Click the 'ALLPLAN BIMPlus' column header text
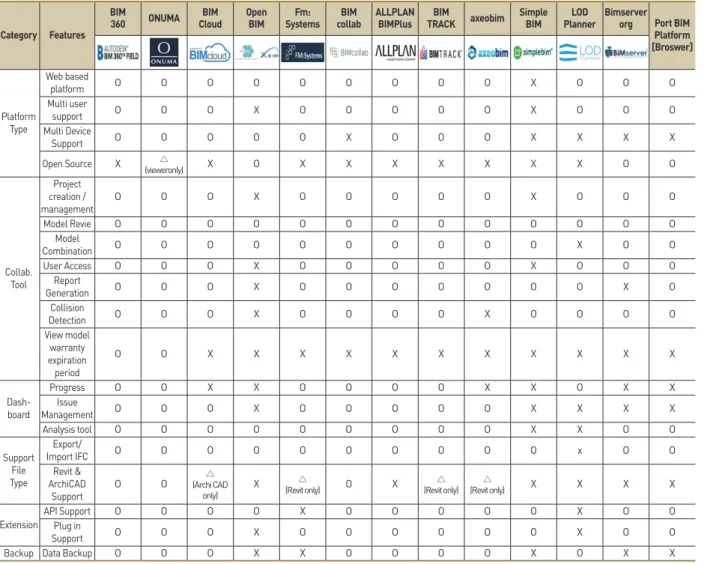The image size is (704, 564). click(395, 18)
